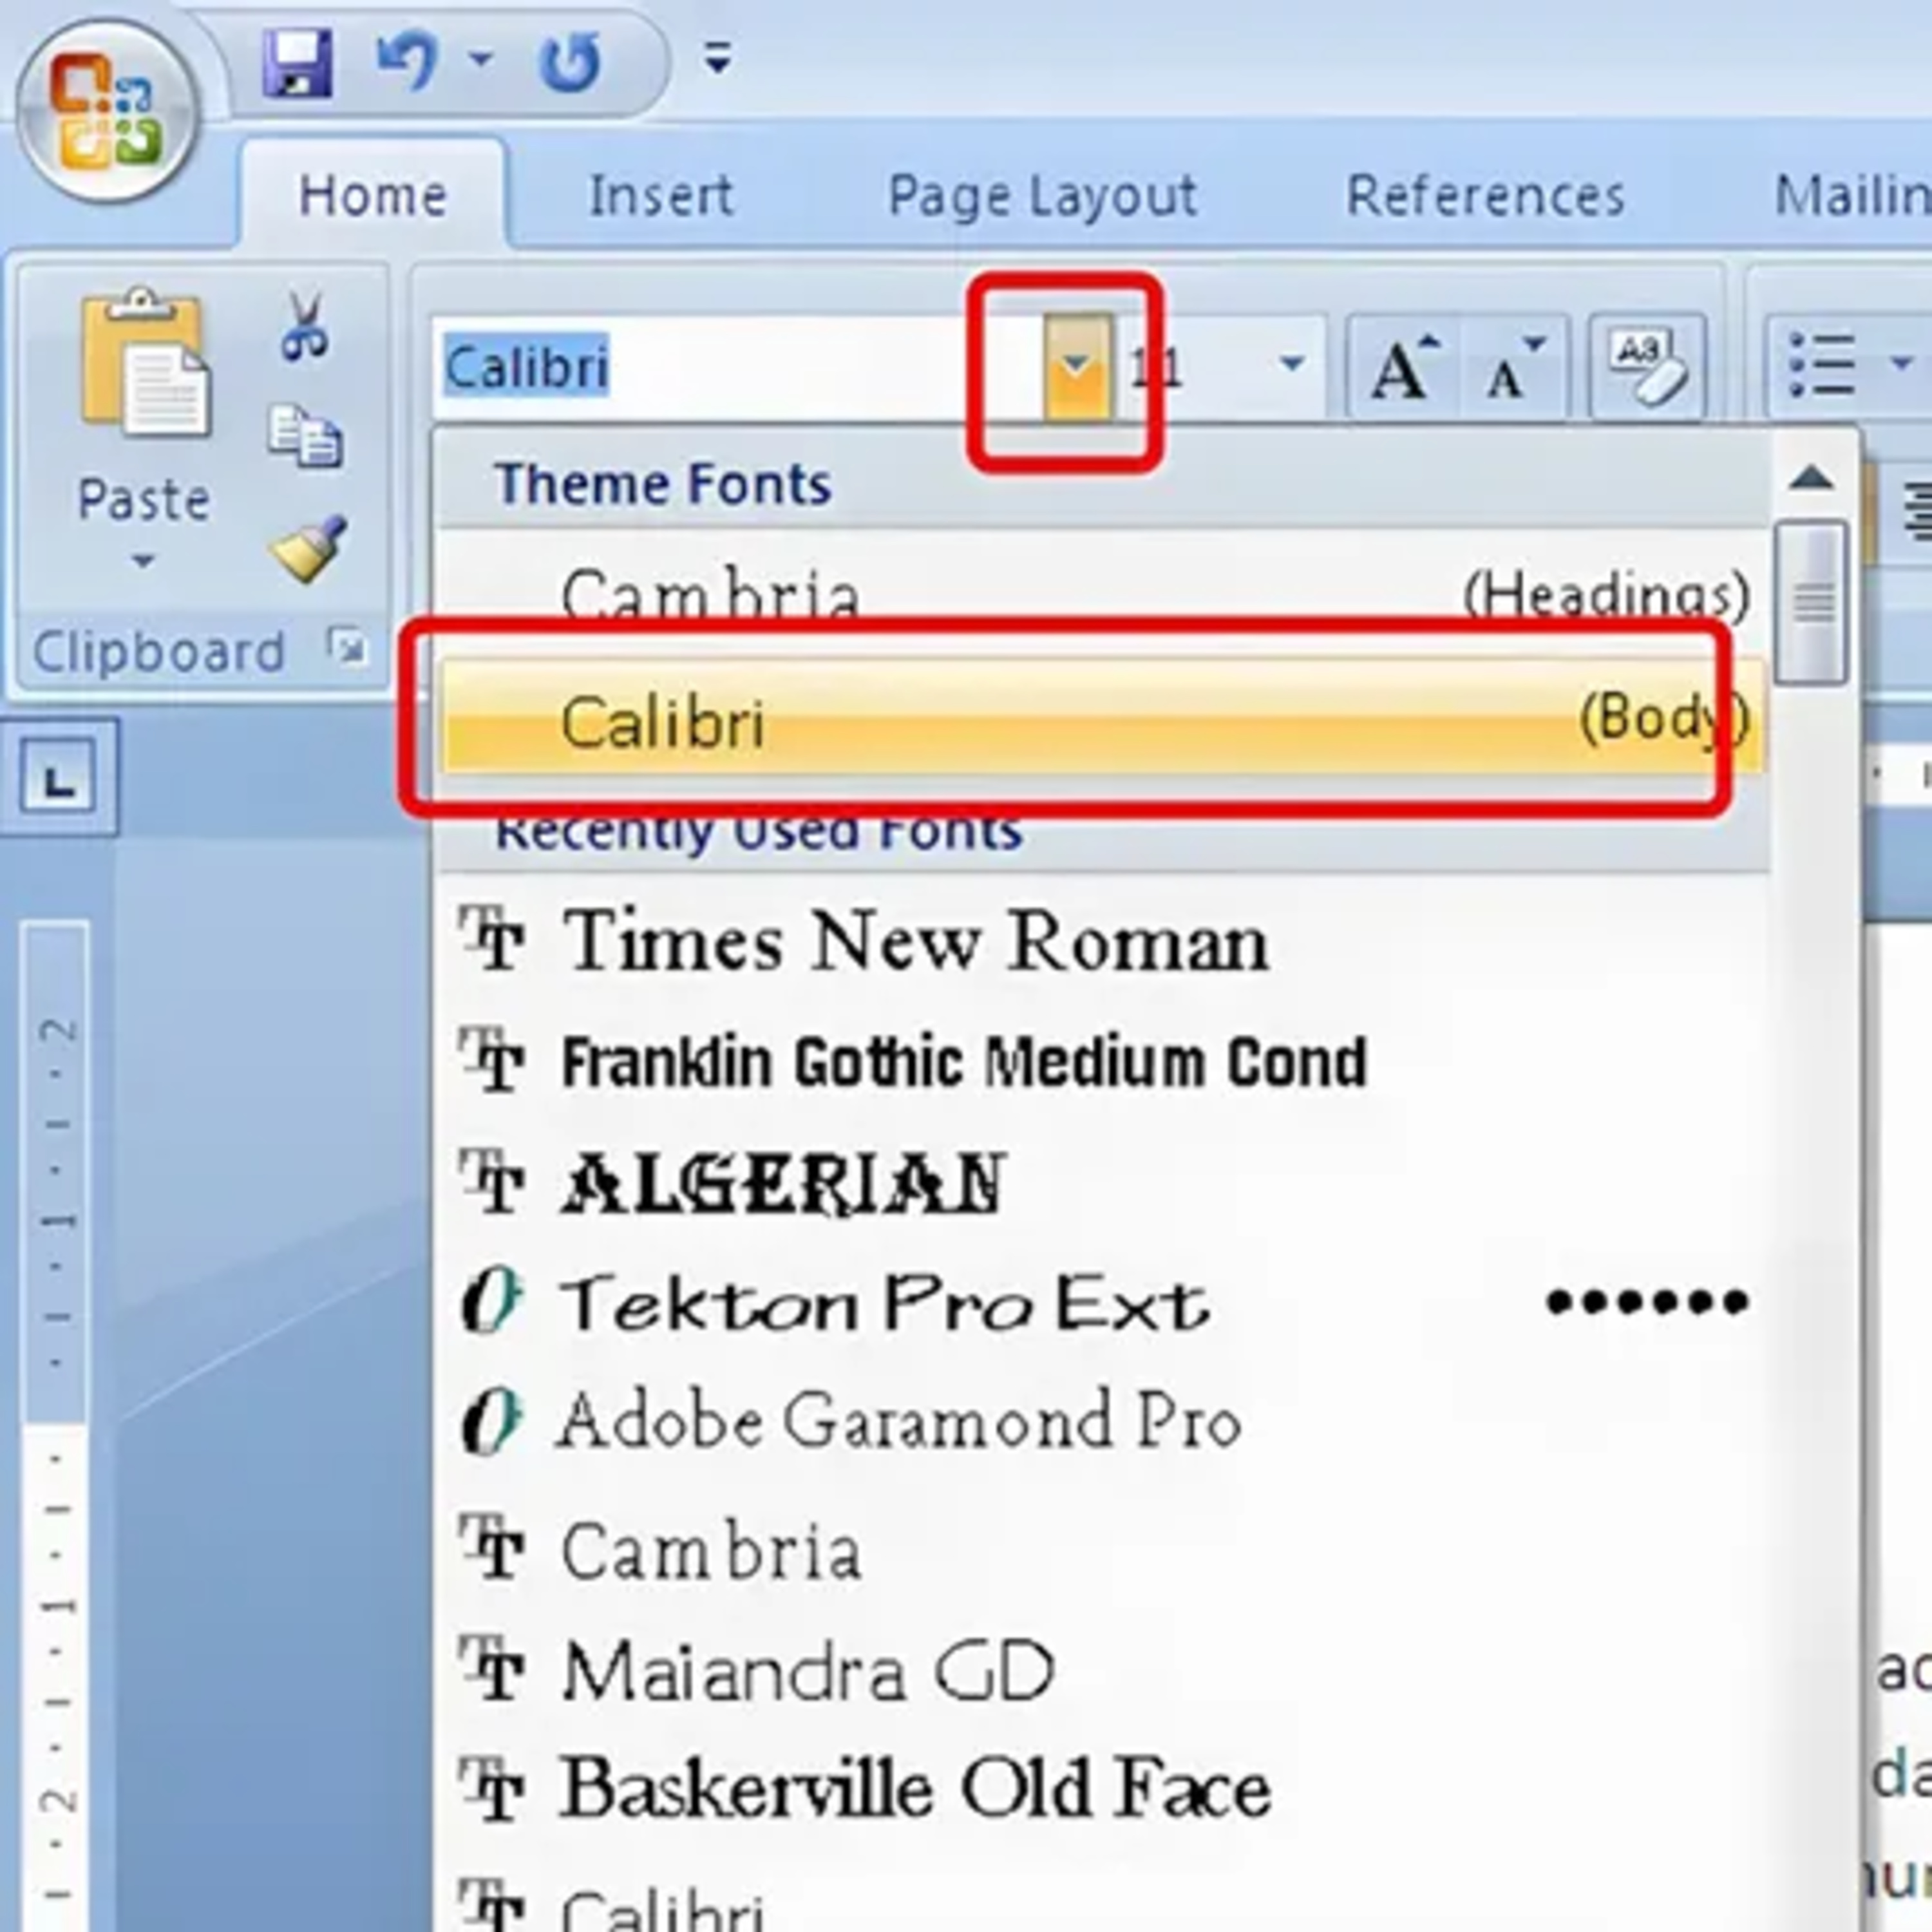Collapse the font name dropdown arrow
Viewport: 1932px width, 1932px height.
click(x=1077, y=367)
